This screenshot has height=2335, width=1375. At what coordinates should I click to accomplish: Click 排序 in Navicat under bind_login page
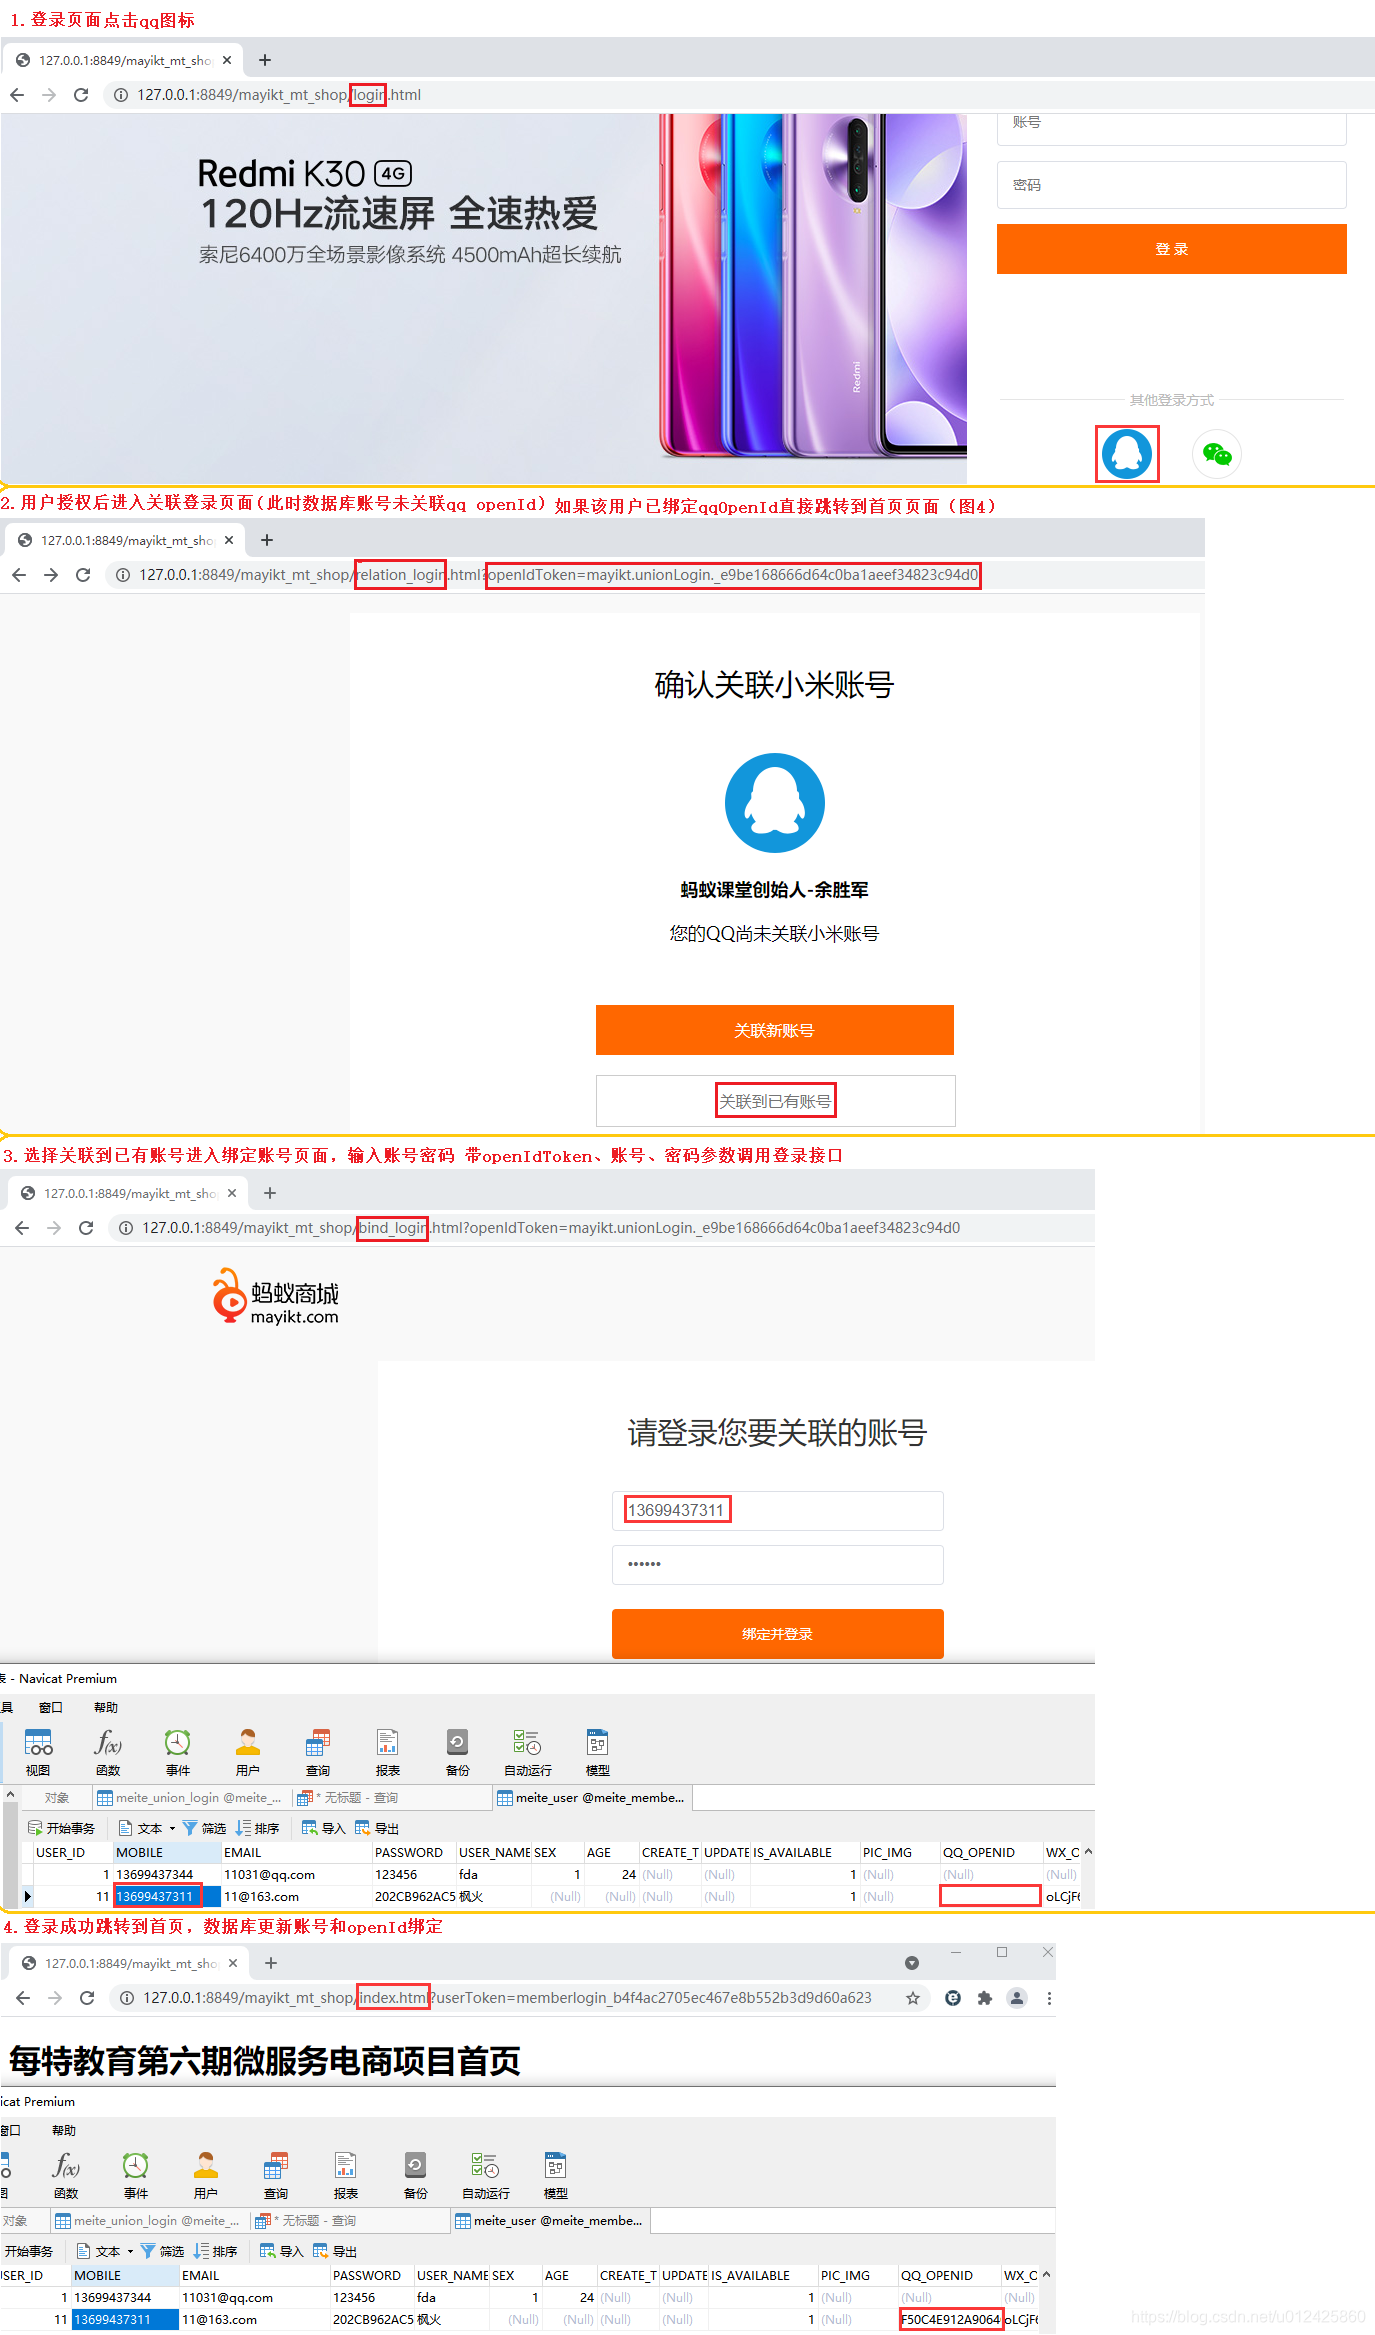pos(258,1828)
